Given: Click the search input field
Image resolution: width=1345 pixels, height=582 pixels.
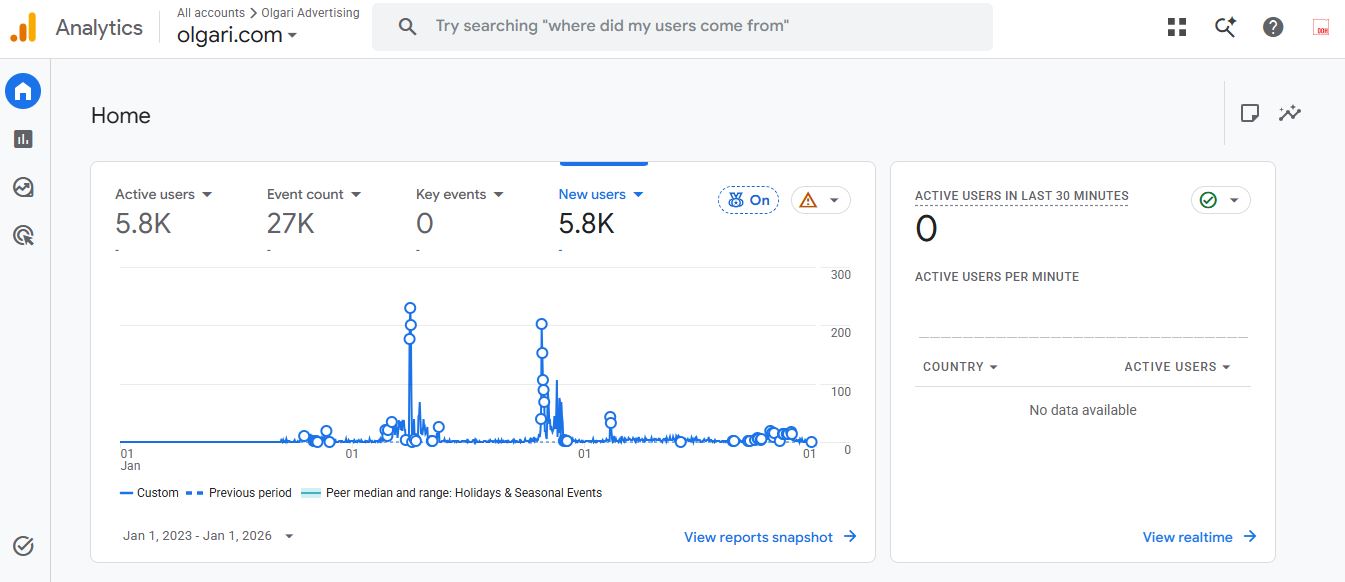Looking at the screenshot, I should click(x=682, y=27).
